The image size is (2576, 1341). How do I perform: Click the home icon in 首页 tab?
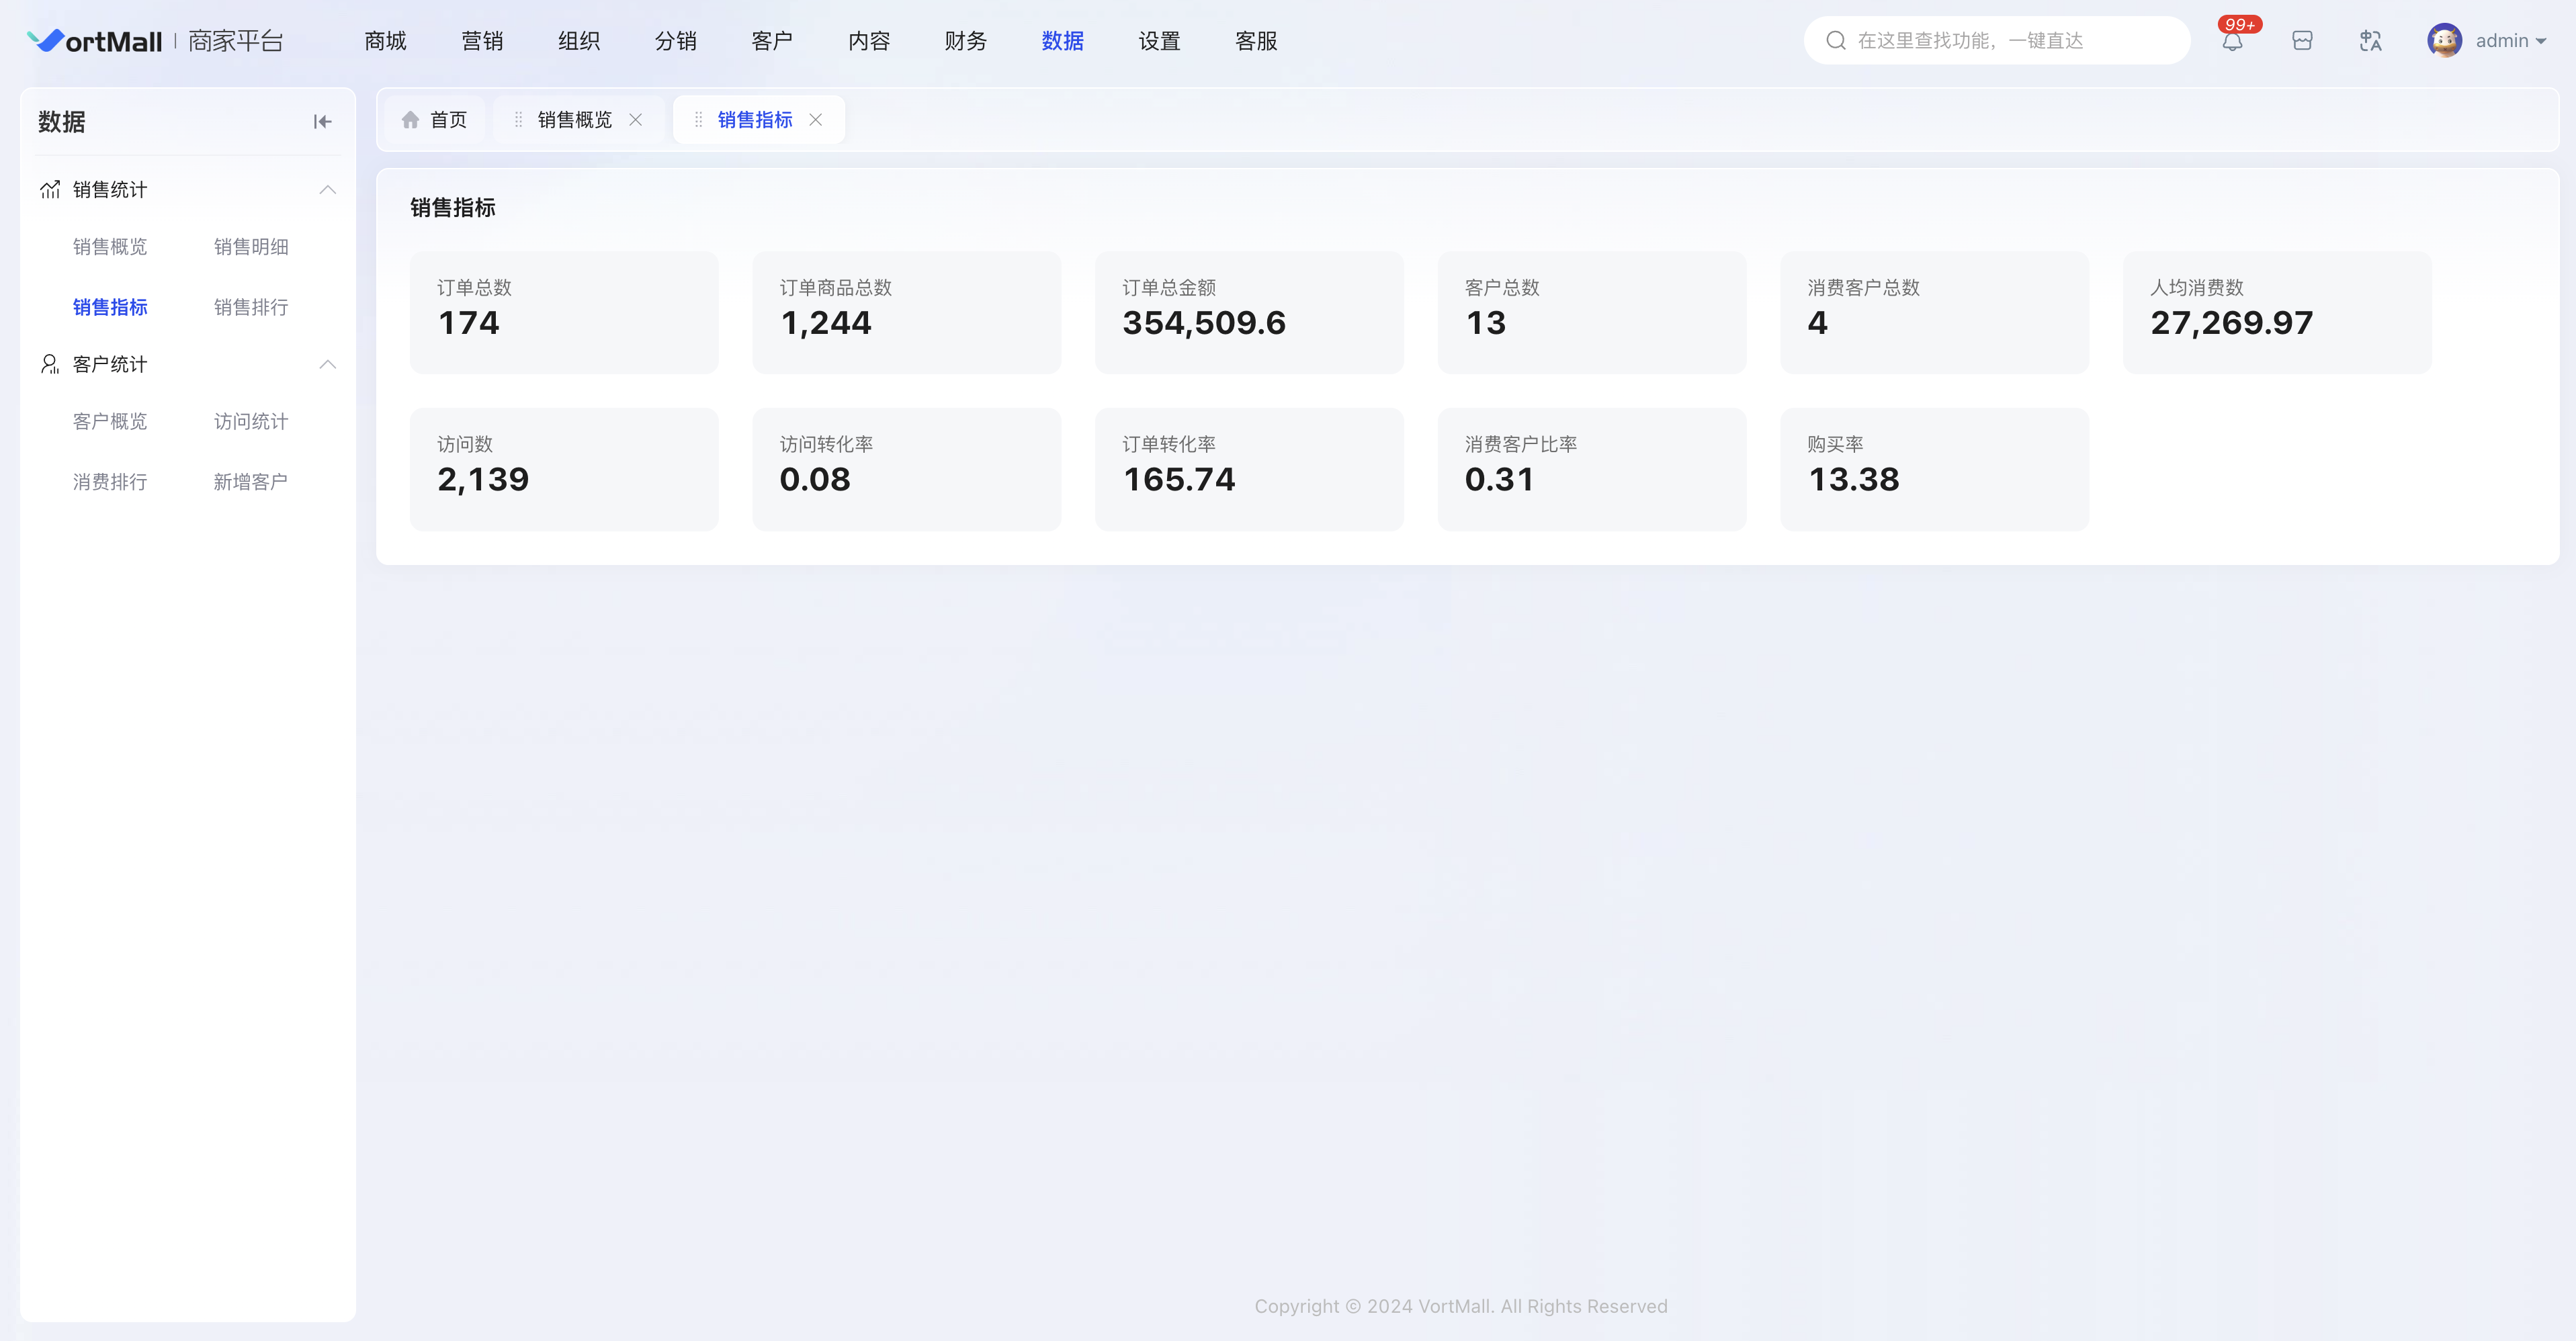coord(410,120)
